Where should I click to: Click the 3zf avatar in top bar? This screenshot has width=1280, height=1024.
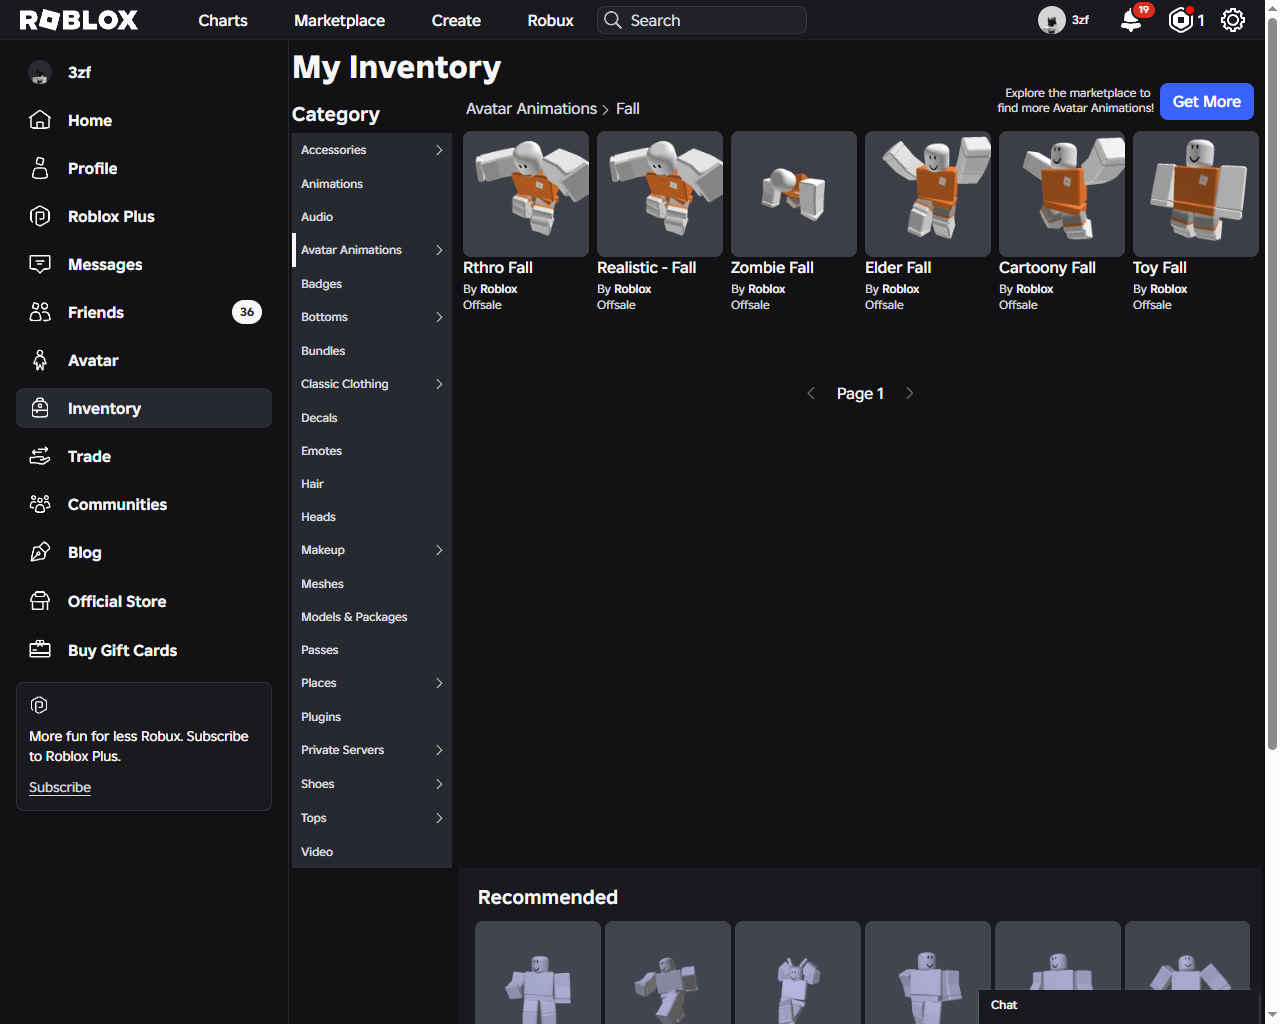point(1052,20)
